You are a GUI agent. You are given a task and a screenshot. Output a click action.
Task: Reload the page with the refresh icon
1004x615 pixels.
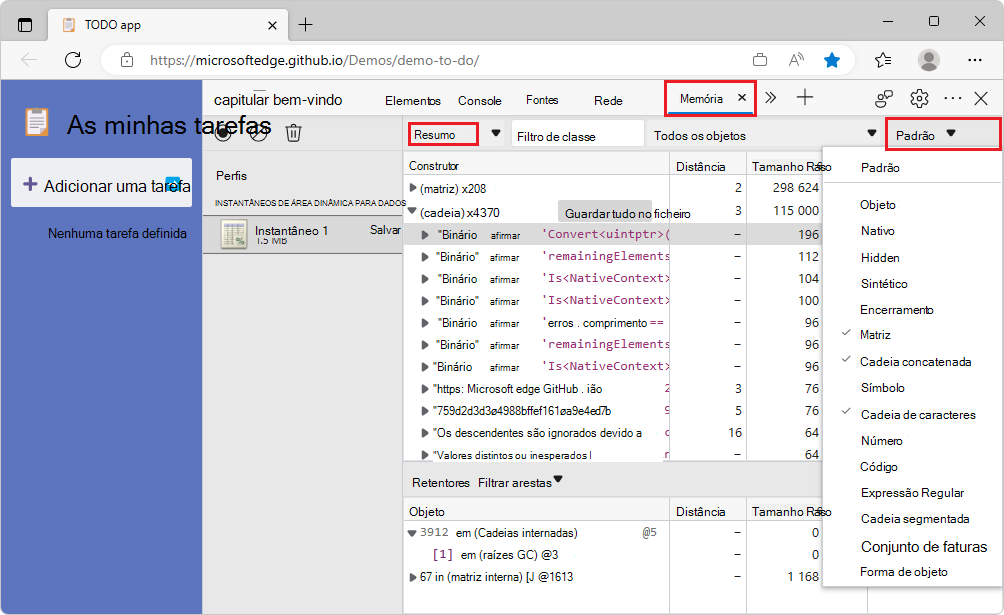[x=74, y=60]
